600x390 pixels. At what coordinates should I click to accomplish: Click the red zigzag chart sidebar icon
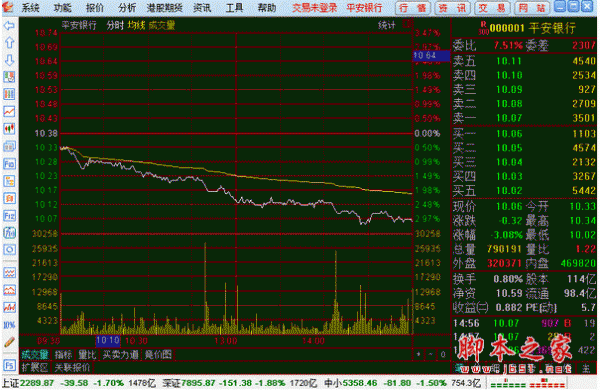(9, 307)
